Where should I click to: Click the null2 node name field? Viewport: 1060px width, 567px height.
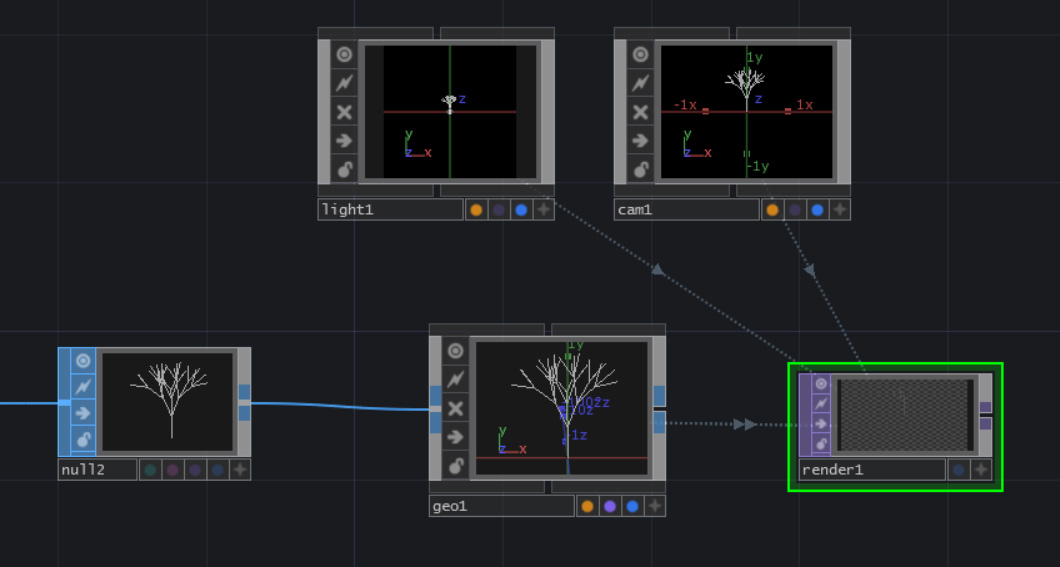(x=97, y=470)
